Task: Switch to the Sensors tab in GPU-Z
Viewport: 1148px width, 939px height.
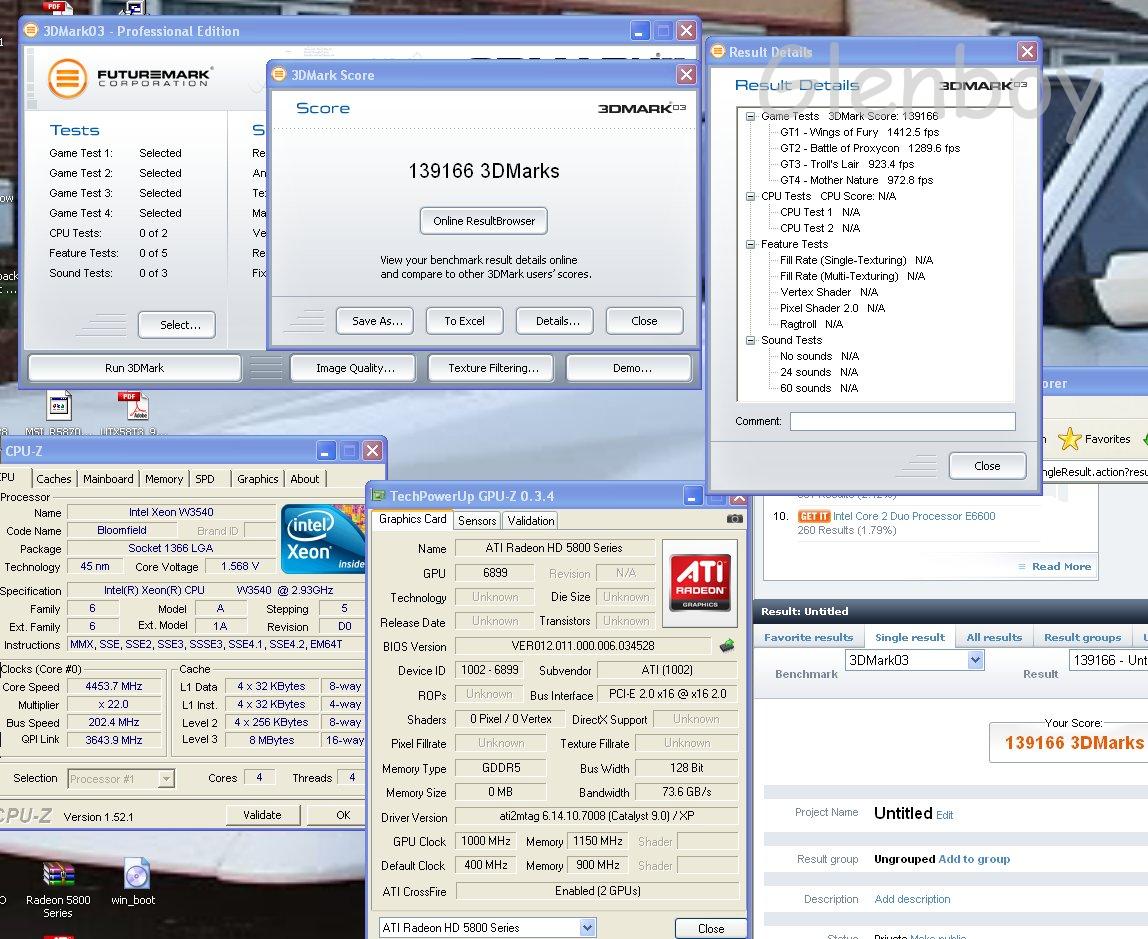Action: 477,520
